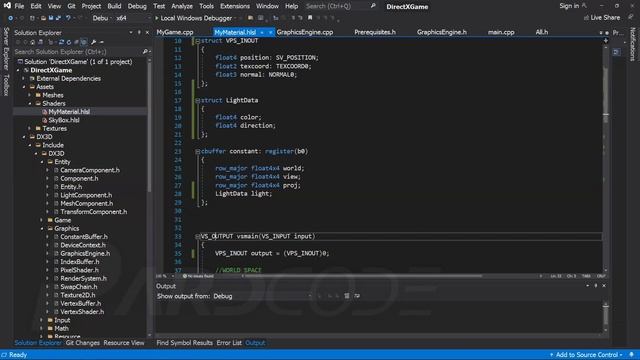Click the Navigate Backward icon in toolbar
Screen dimensions: 640x360
click(x=10, y=18)
